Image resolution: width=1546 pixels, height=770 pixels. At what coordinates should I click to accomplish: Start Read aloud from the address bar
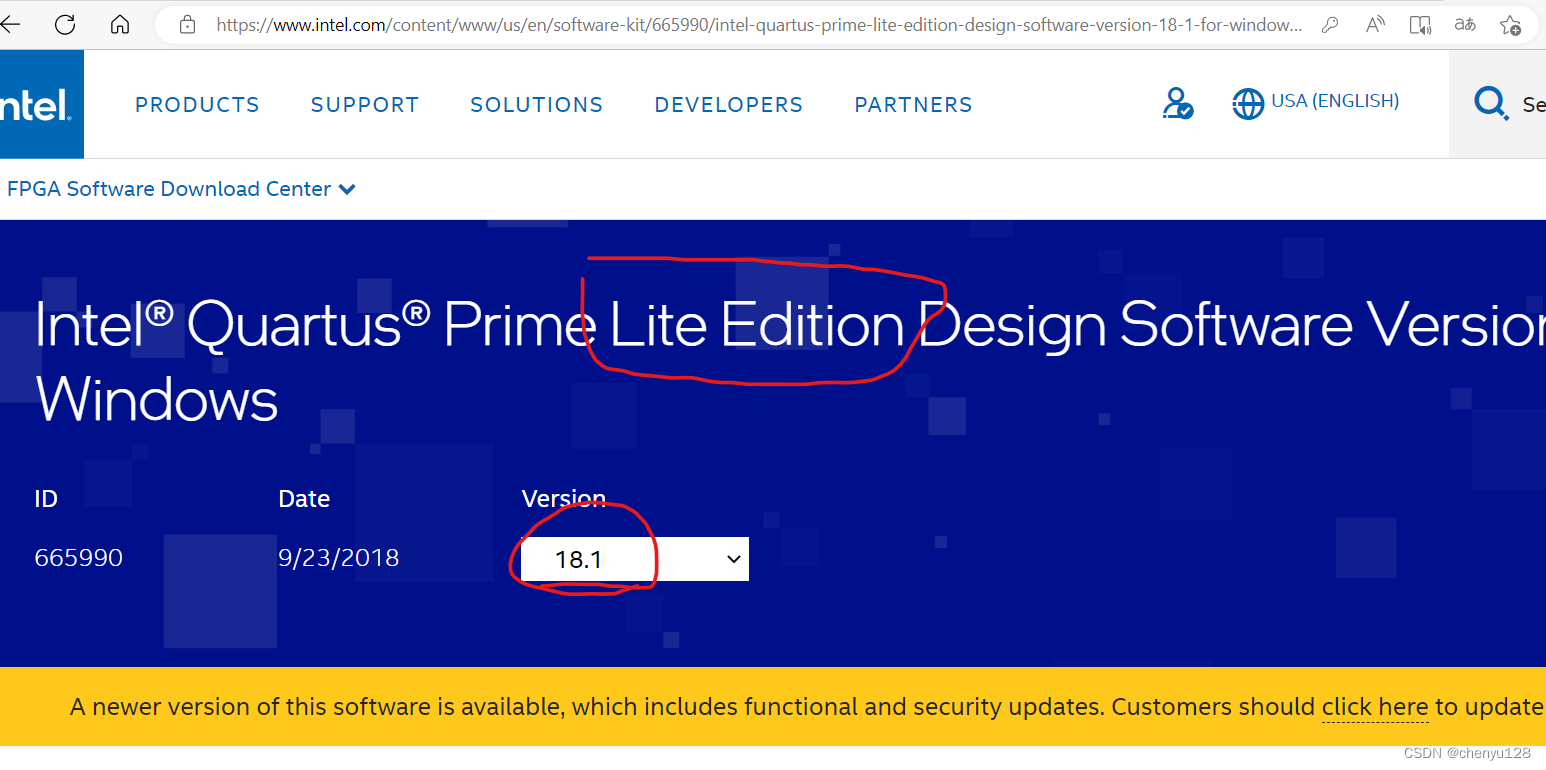pos(1375,25)
